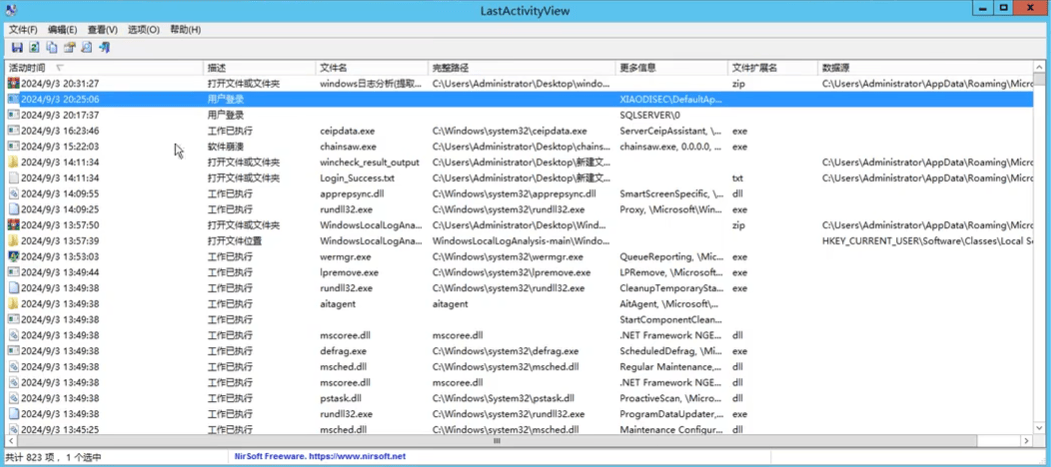Click the document icon of Login_Success.txt row
This screenshot has height=467, width=1051.
pos(13,178)
